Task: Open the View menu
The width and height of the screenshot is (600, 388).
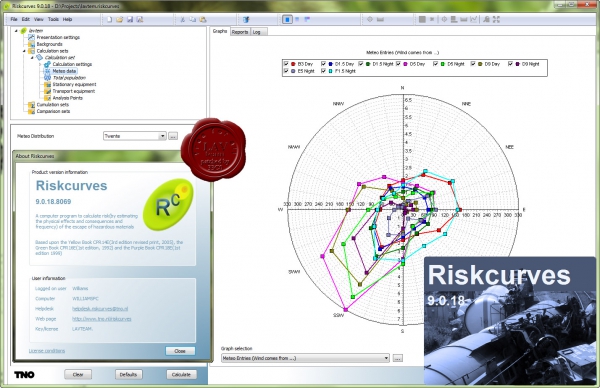Action: pyautogui.click(x=39, y=19)
